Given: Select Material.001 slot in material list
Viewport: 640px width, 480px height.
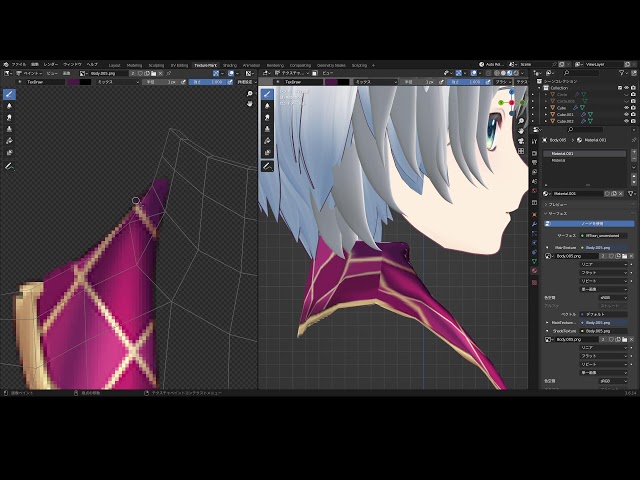Looking at the screenshot, I should [584, 153].
